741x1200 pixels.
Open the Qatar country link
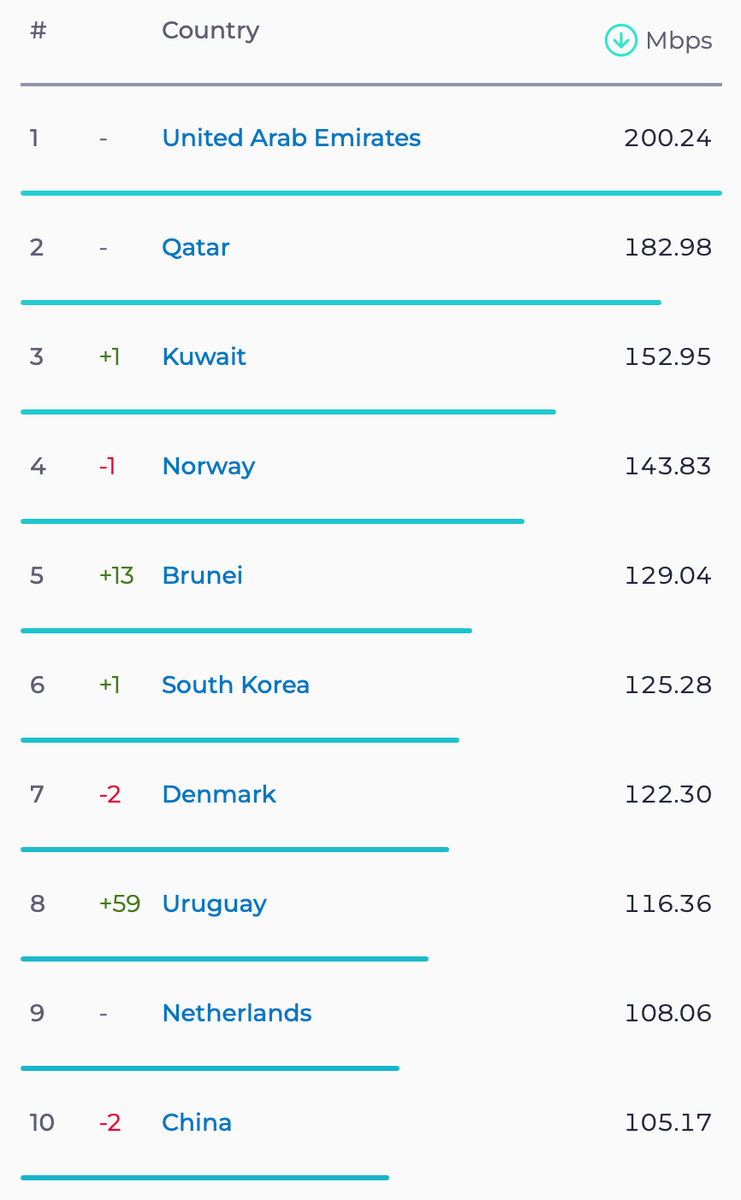(x=196, y=247)
